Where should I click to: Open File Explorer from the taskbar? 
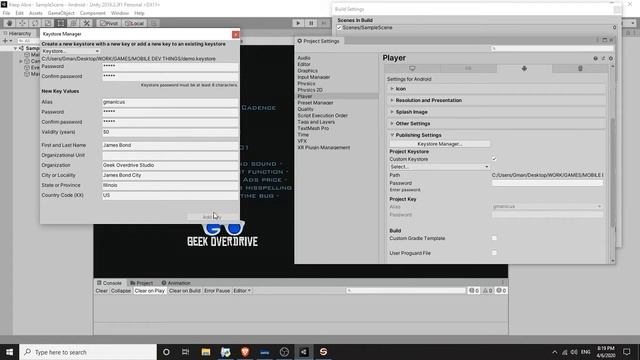pos(206,352)
